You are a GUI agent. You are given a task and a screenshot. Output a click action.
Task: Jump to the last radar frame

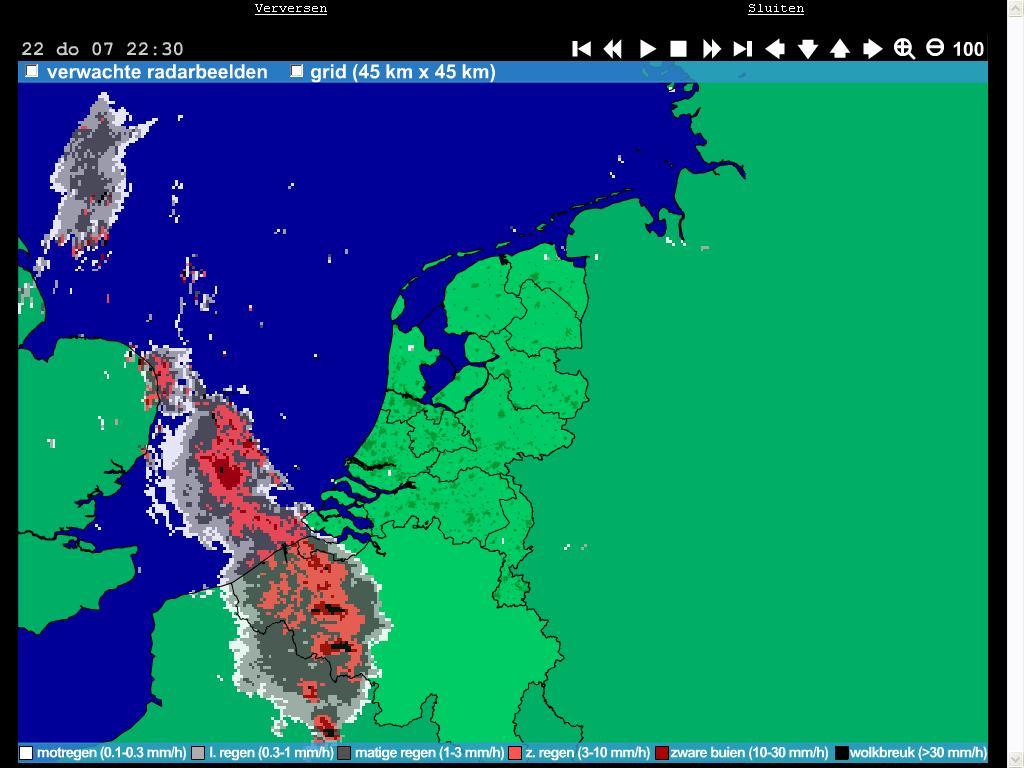coord(743,49)
